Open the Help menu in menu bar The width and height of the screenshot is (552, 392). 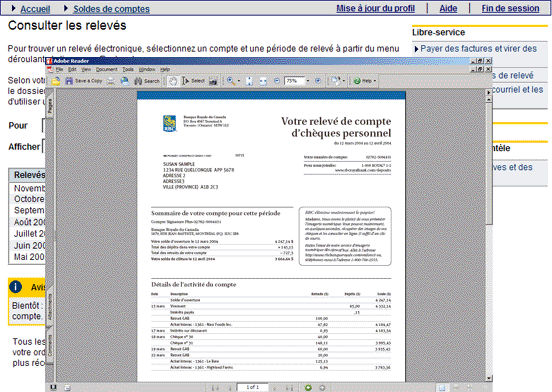[x=165, y=69]
